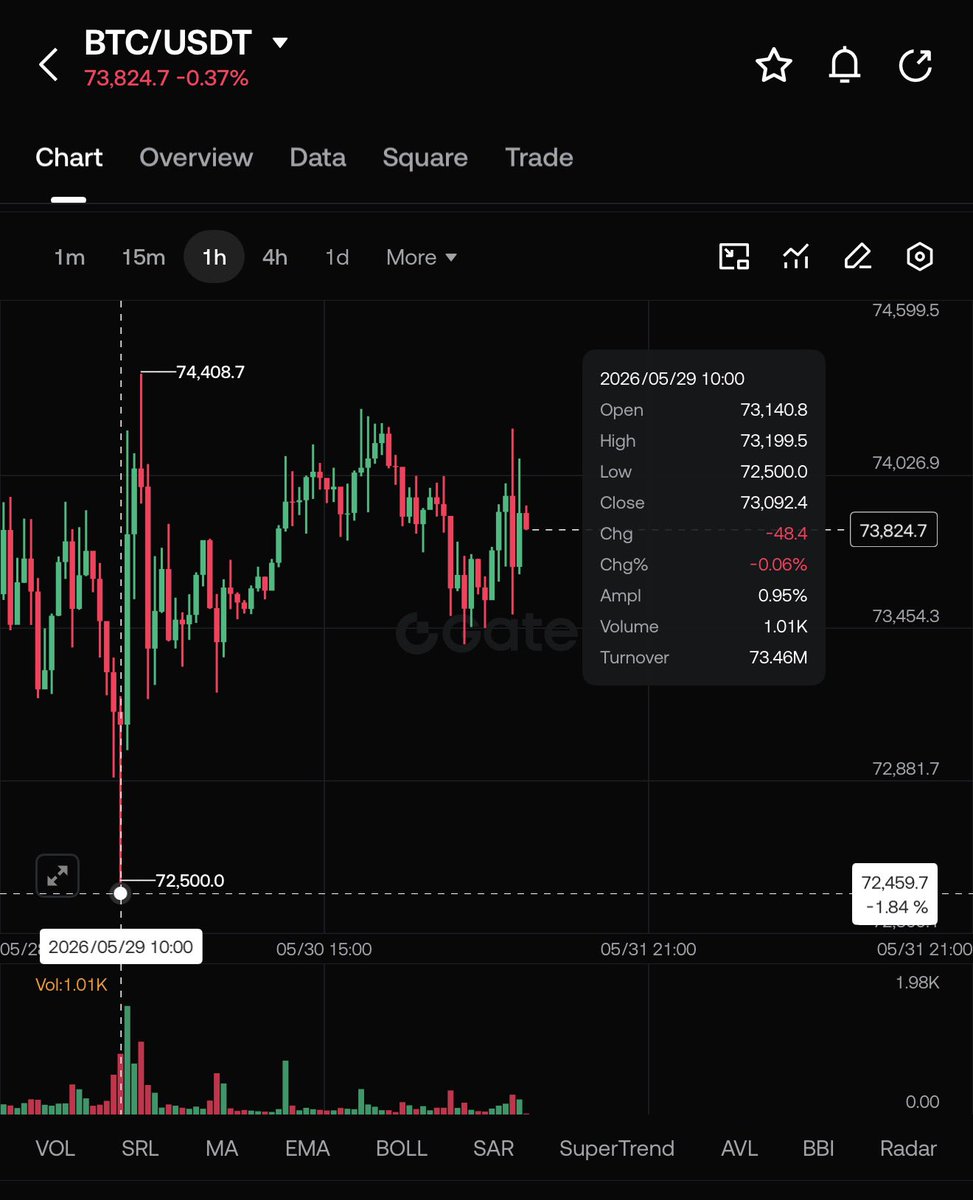Click the 72,500.0 low price marker
This screenshot has width=973, height=1200.
click(x=190, y=880)
